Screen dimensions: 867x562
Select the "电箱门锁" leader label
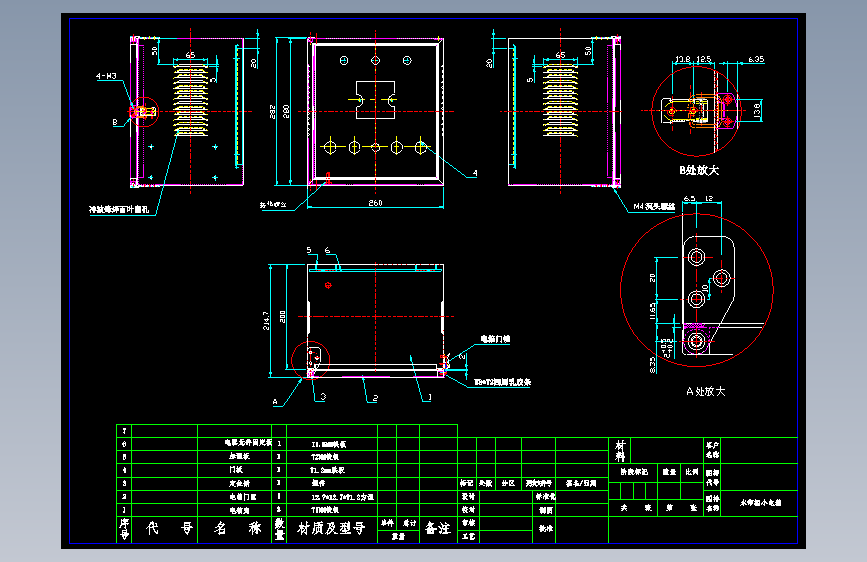pos(495,339)
